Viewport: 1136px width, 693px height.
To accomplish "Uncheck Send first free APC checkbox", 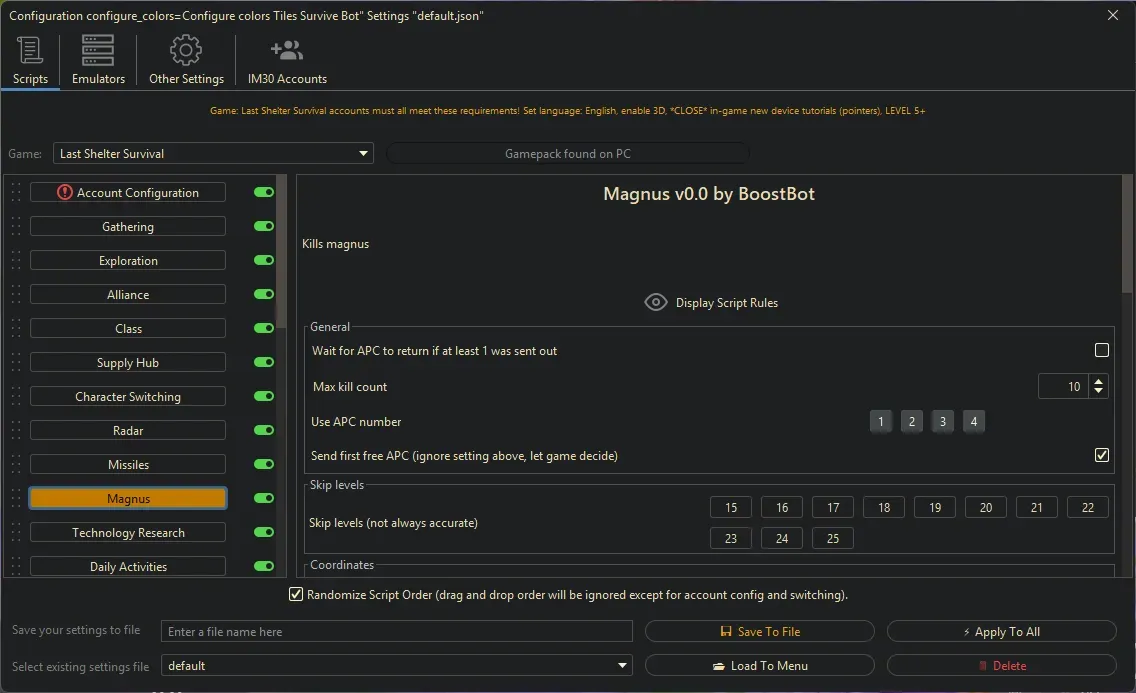I will (1101, 455).
